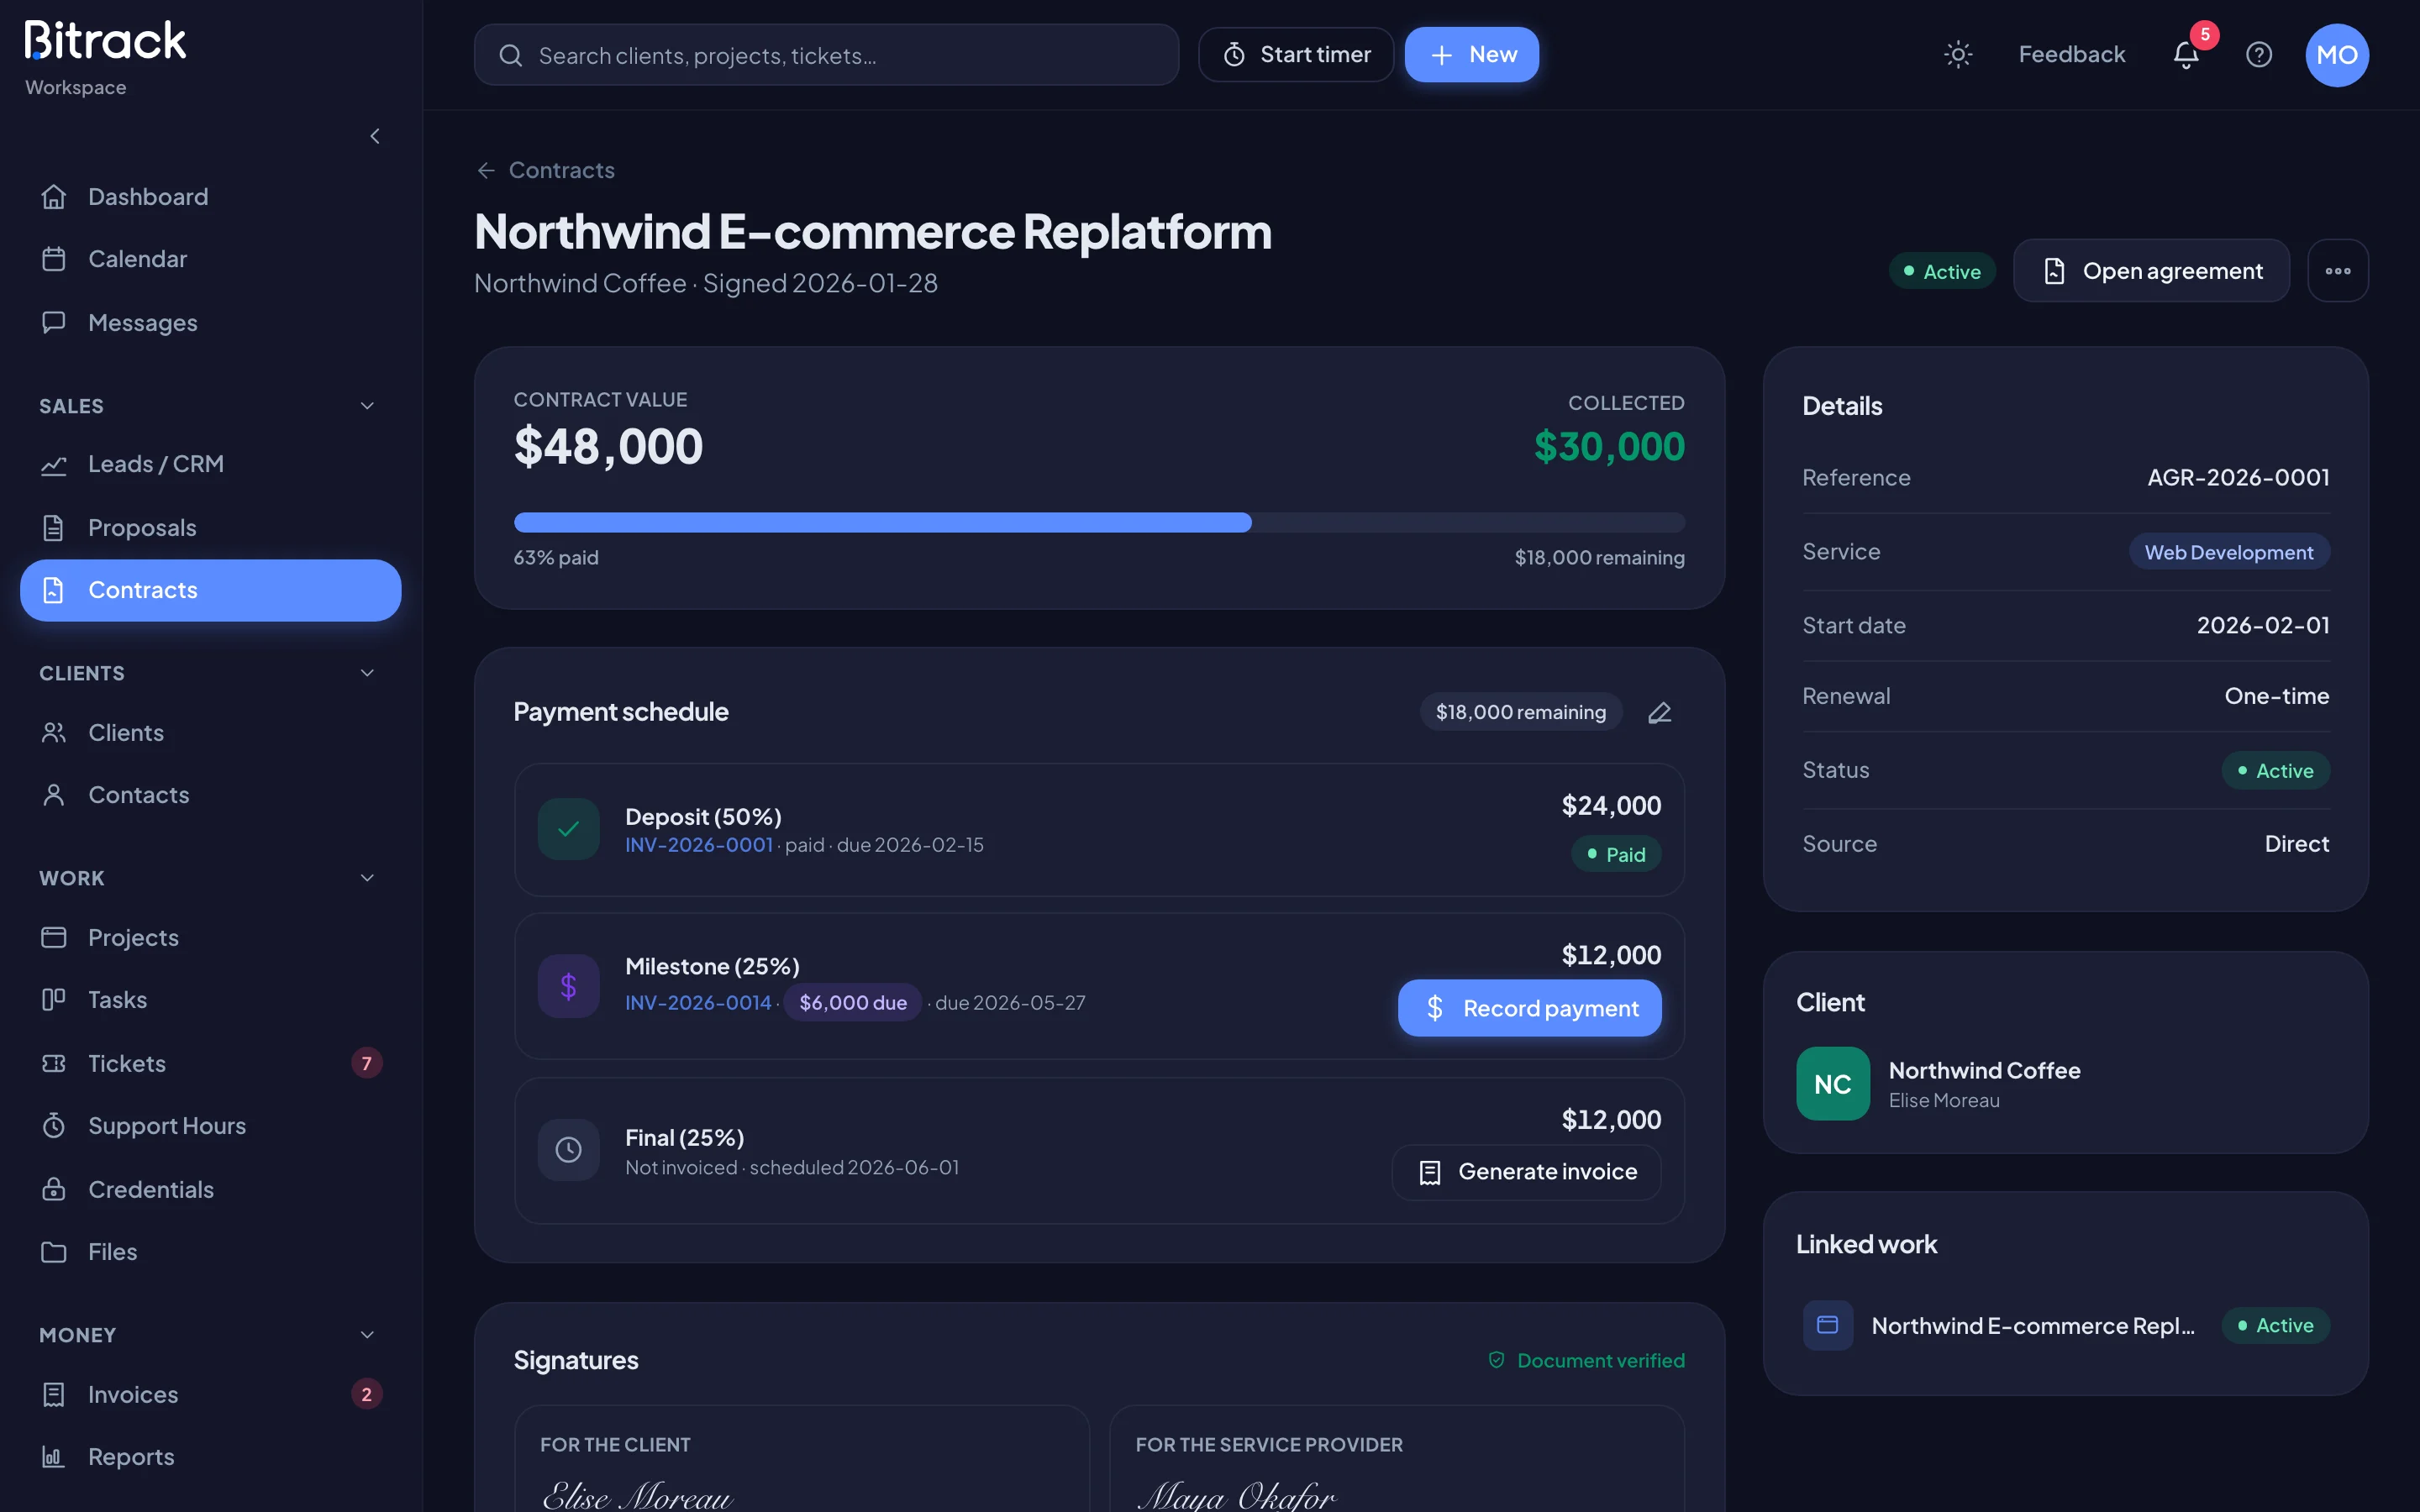Open the help question mark icon
2420x1512 pixels.
[2259, 54]
